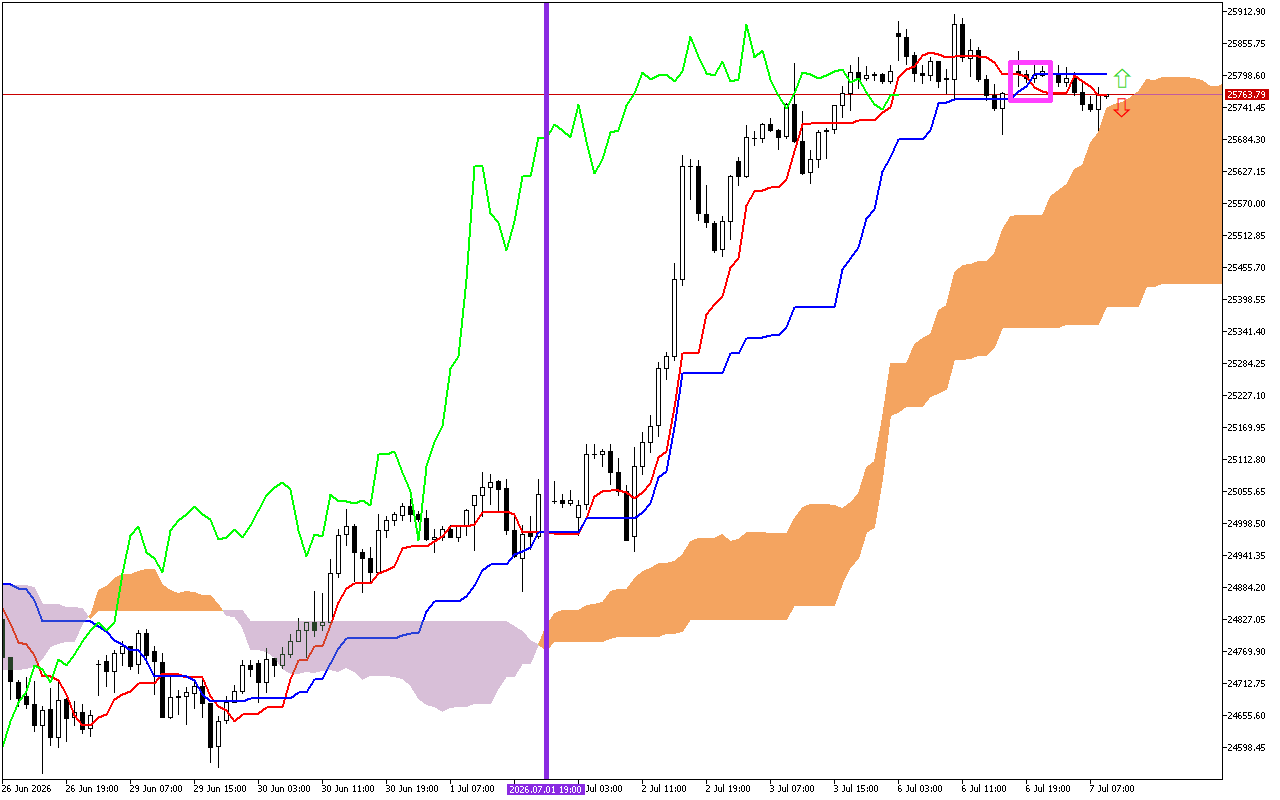Click time axis label 3 Jul 15:00

(x=857, y=789)
